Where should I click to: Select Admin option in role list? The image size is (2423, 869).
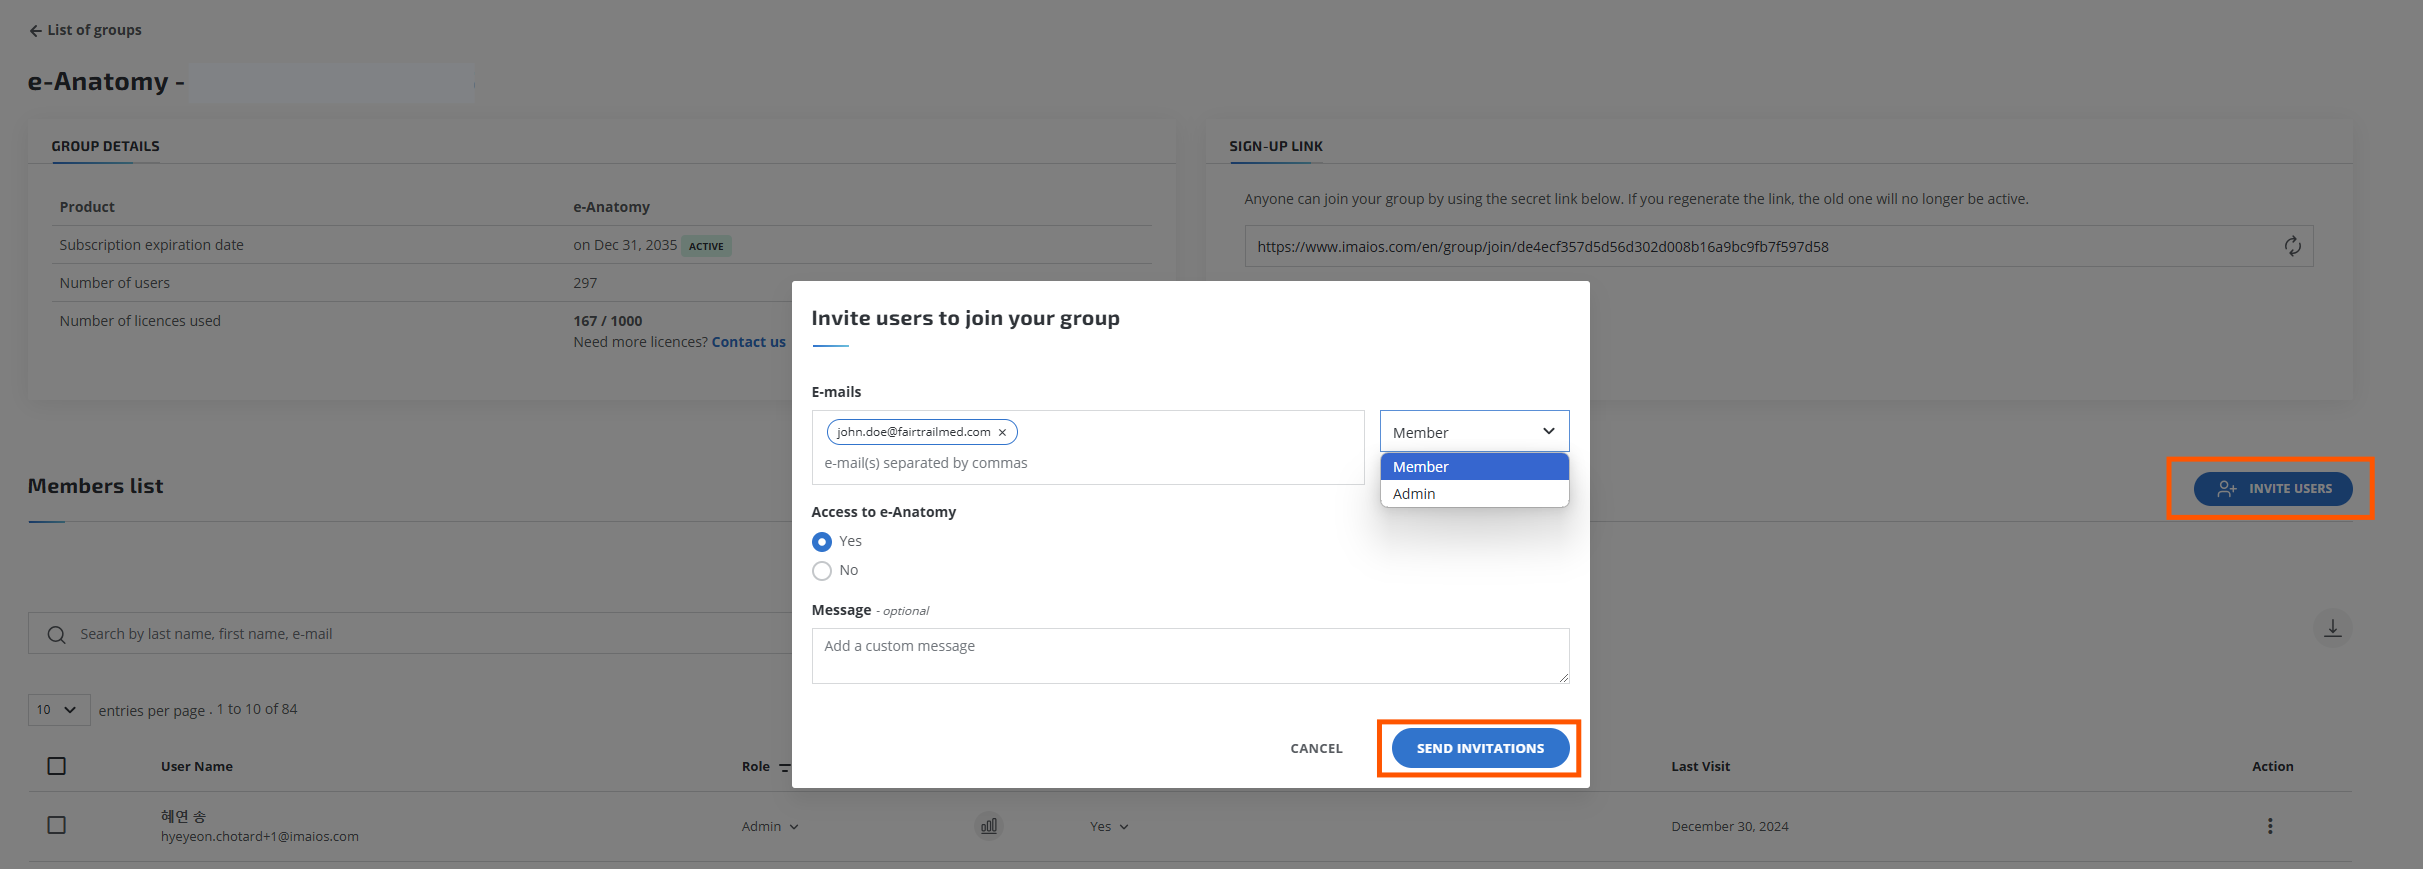[x=1474, y=494]
